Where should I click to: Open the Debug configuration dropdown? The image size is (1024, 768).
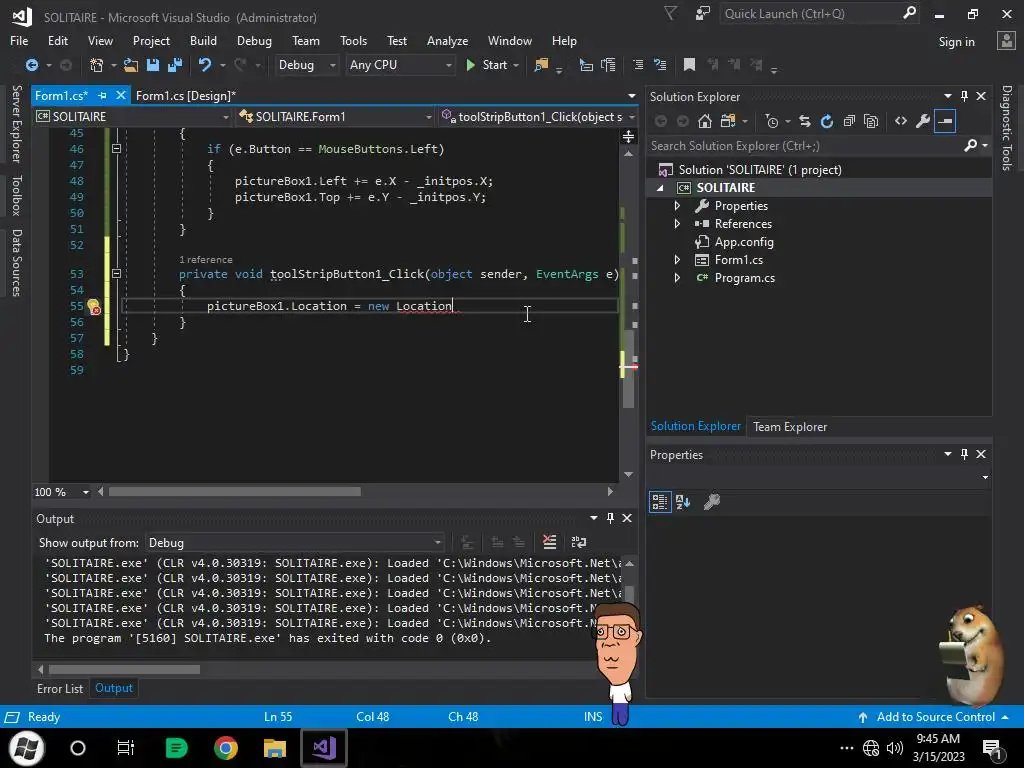(x=306, y=65)
